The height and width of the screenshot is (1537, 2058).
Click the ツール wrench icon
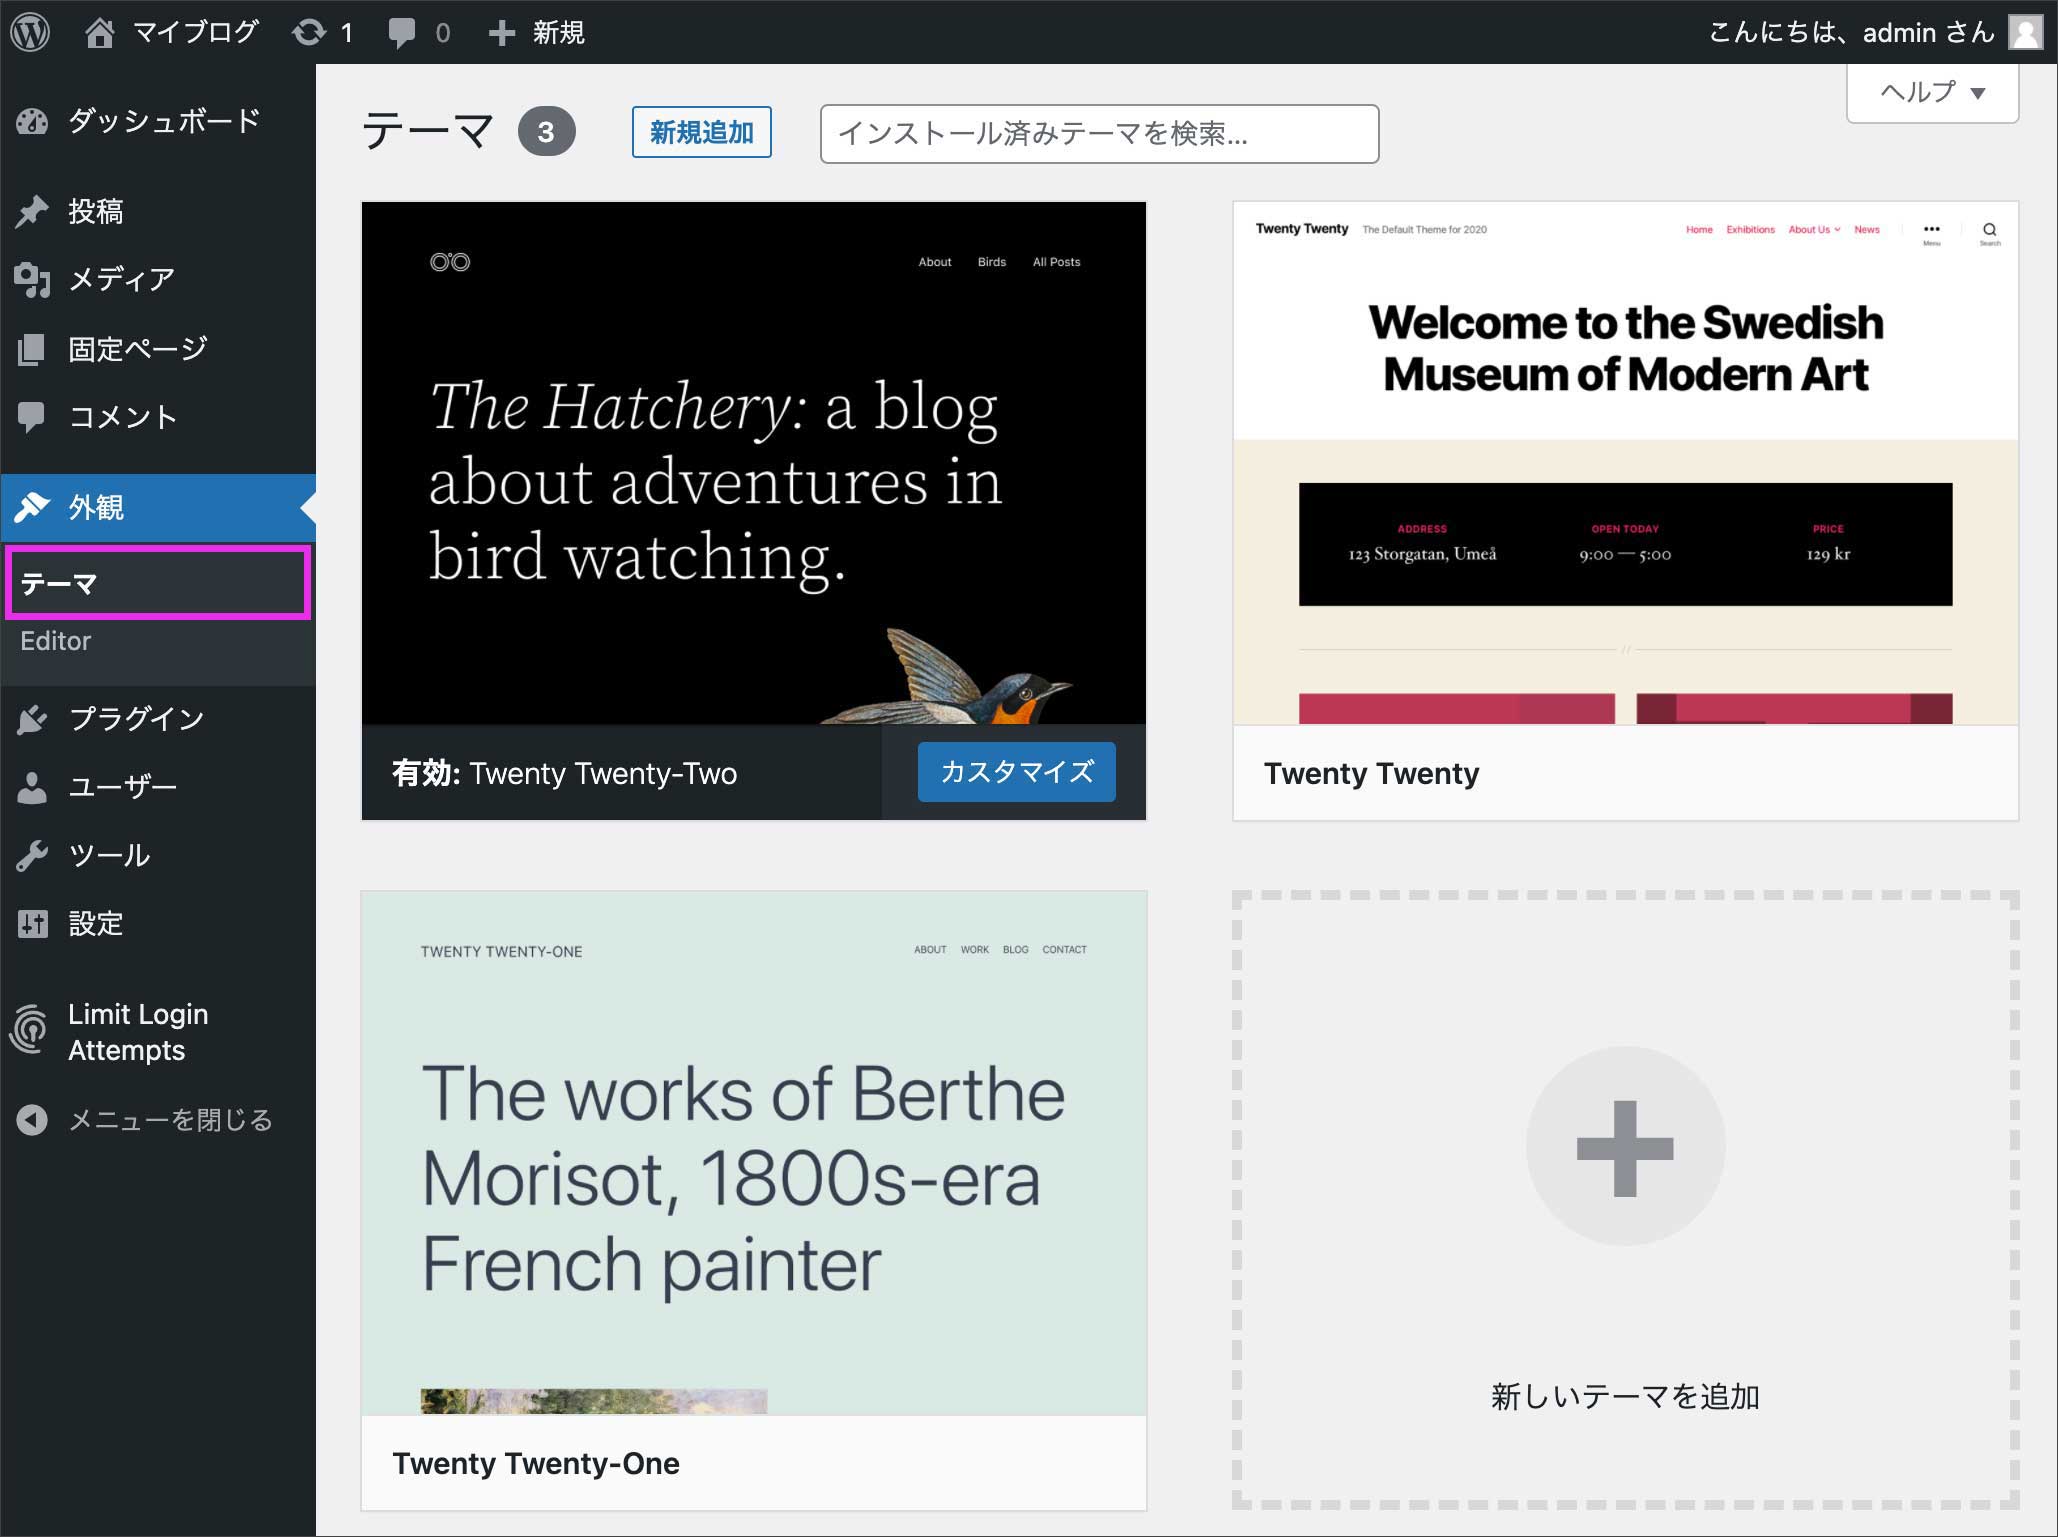tap(32, 856)
